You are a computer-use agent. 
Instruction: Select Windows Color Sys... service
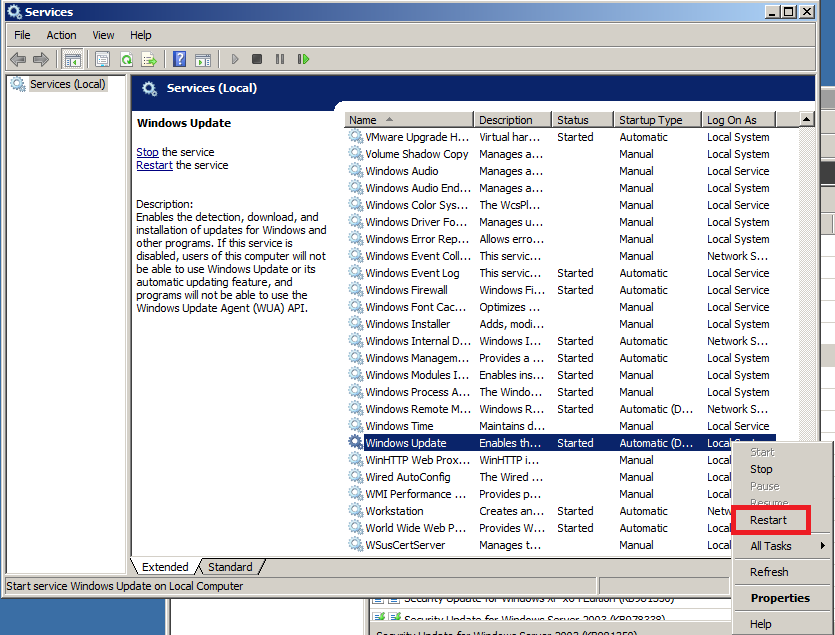click(x=559, y=205)
